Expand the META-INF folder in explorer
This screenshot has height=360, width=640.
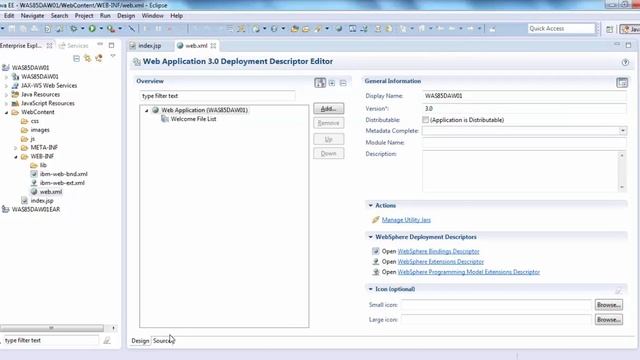click(16, 148)
